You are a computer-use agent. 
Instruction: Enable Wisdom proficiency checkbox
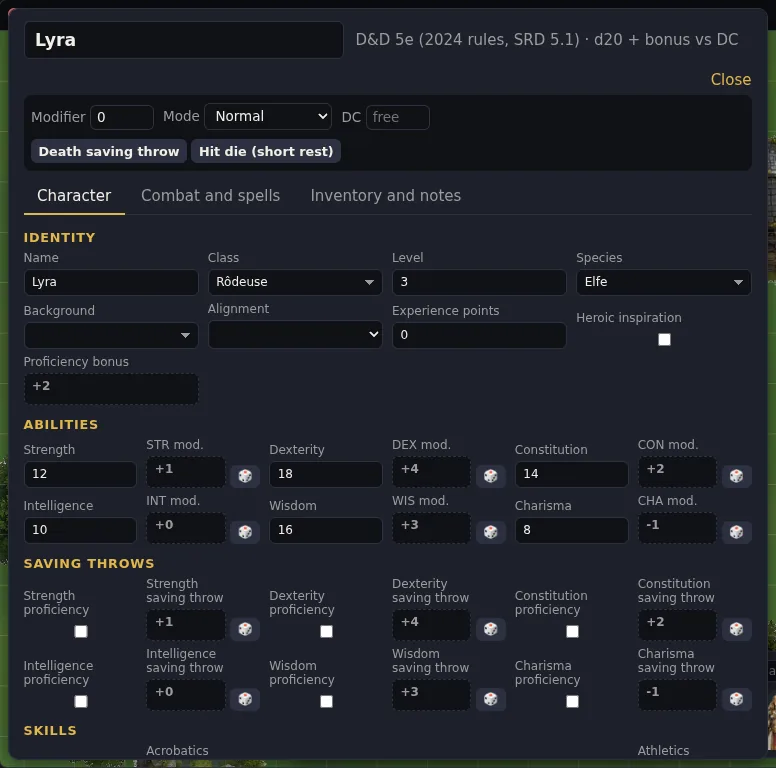tap(326, 701)
